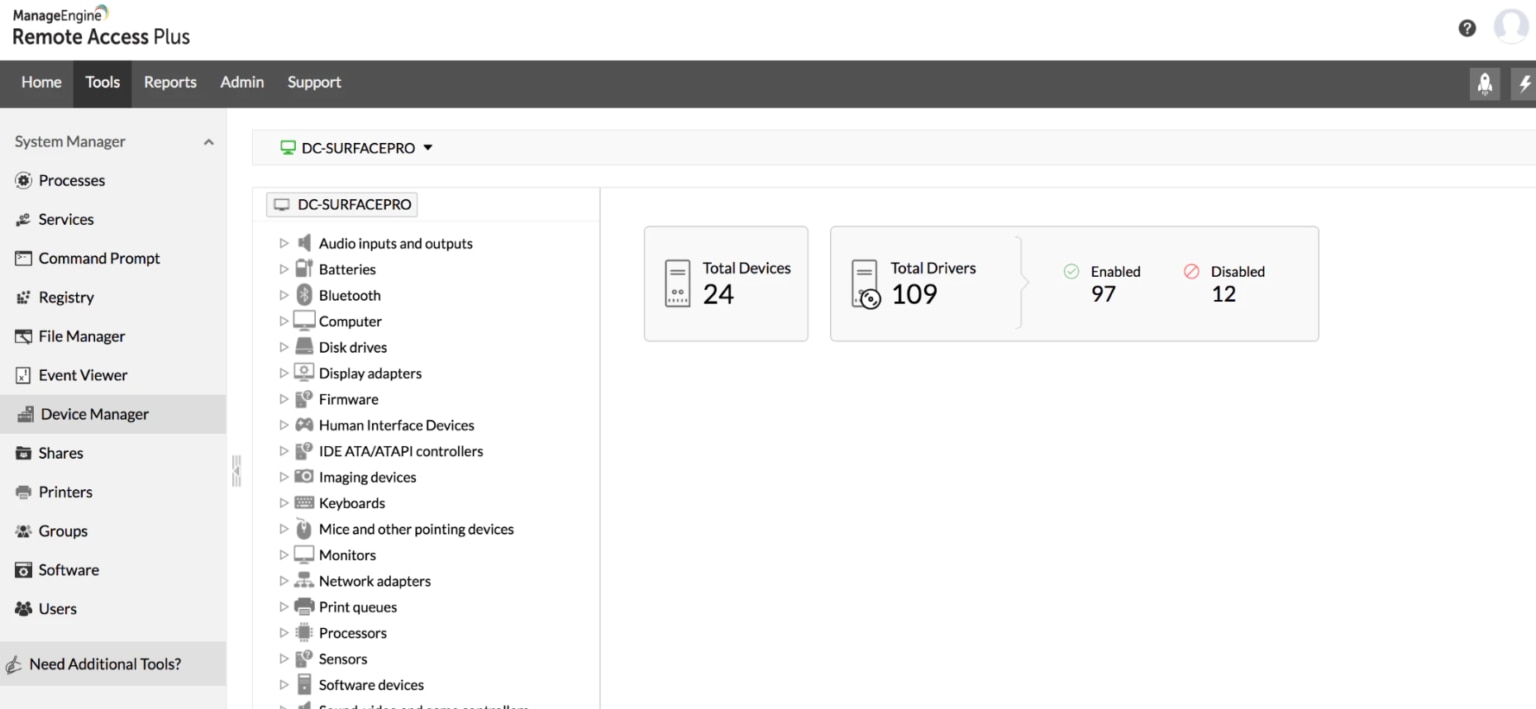The width and height of the screenshot is (1536, 709).
Task: Select the Firmware tree label
Action: point(348,399)
